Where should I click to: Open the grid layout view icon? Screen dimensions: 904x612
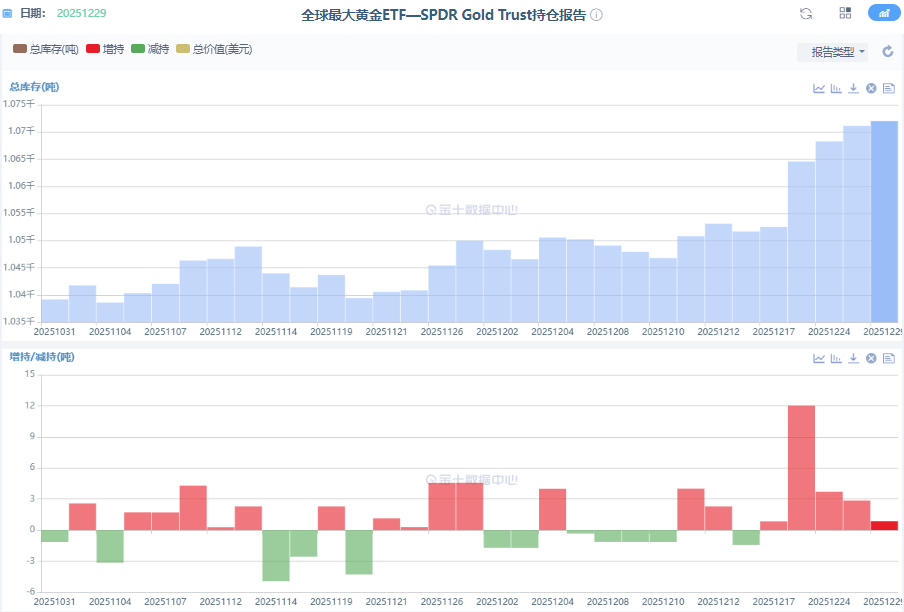click(845, 13)
